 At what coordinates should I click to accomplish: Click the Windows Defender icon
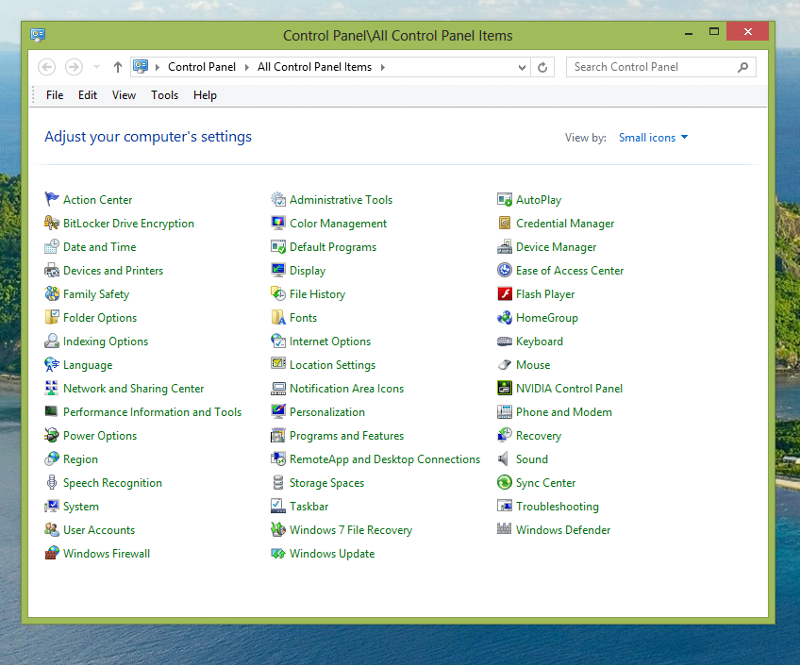click(x=504, y=529)
